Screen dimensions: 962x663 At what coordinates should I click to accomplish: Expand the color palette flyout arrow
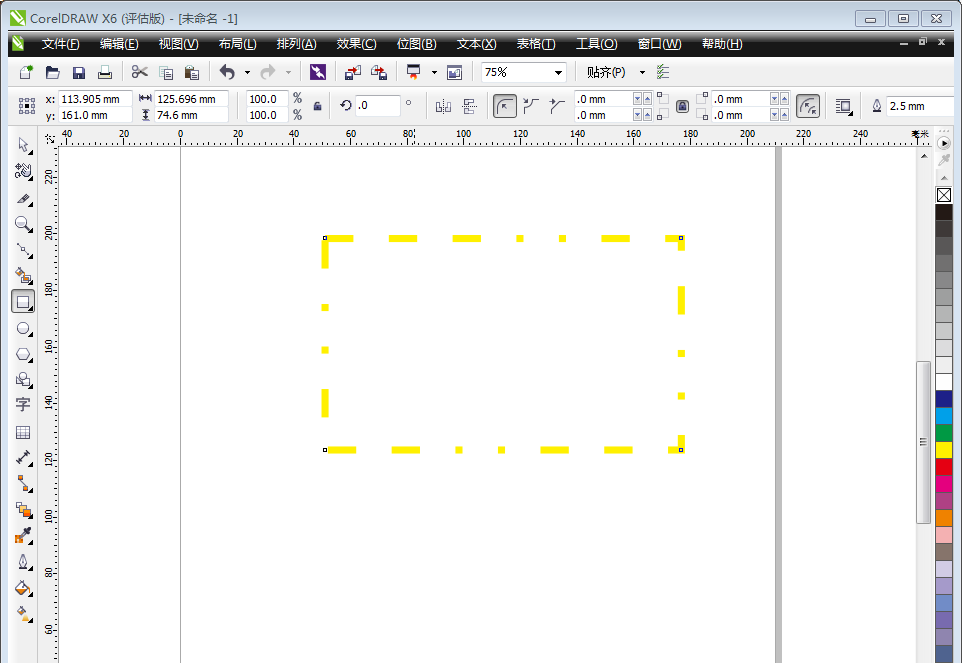point(944,144)
